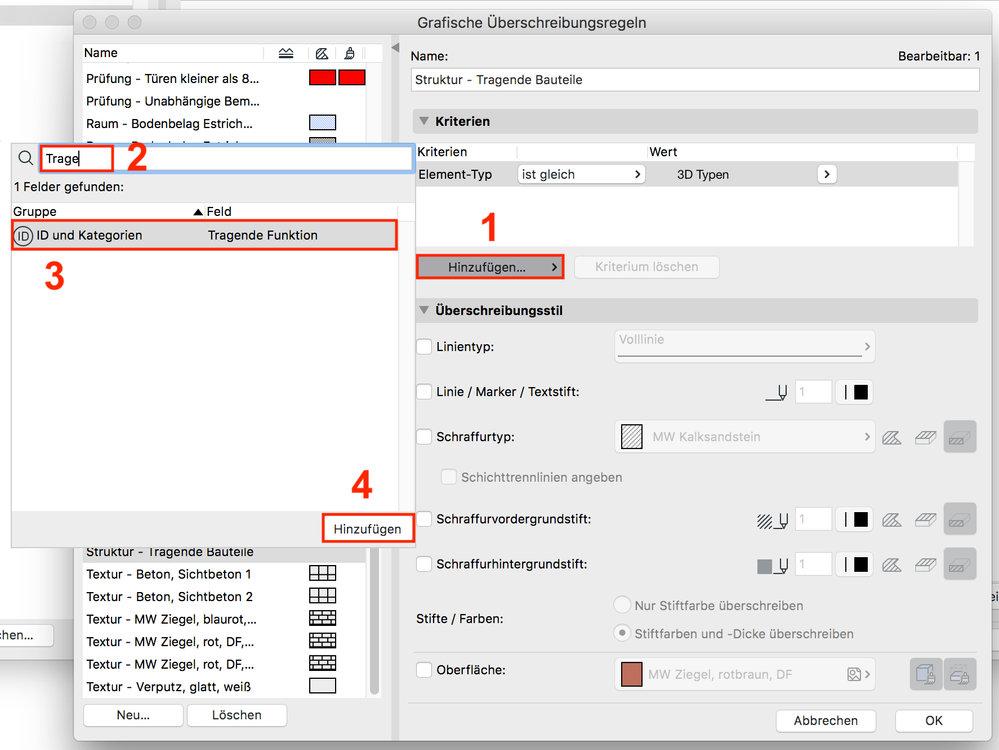
Task: Open the 'ist gleich' operator dropdown
Action: pos(581,174)
